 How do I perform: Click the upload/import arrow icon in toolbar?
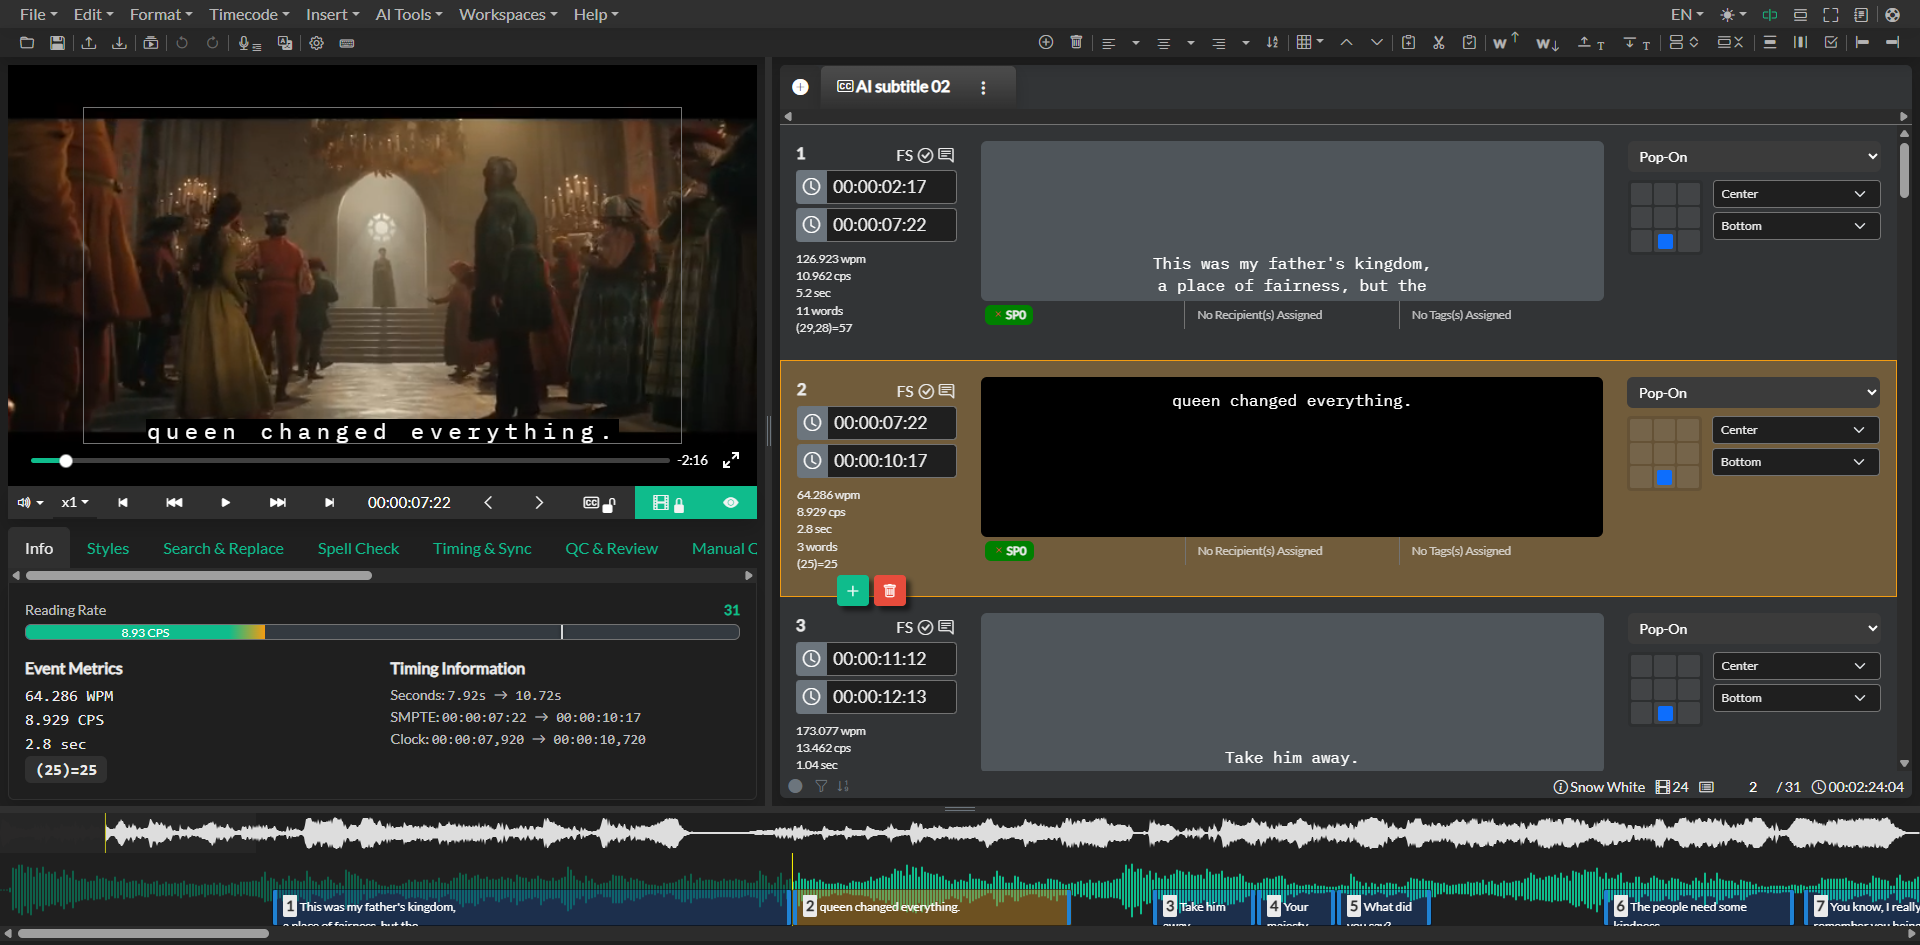pos(89,43)
